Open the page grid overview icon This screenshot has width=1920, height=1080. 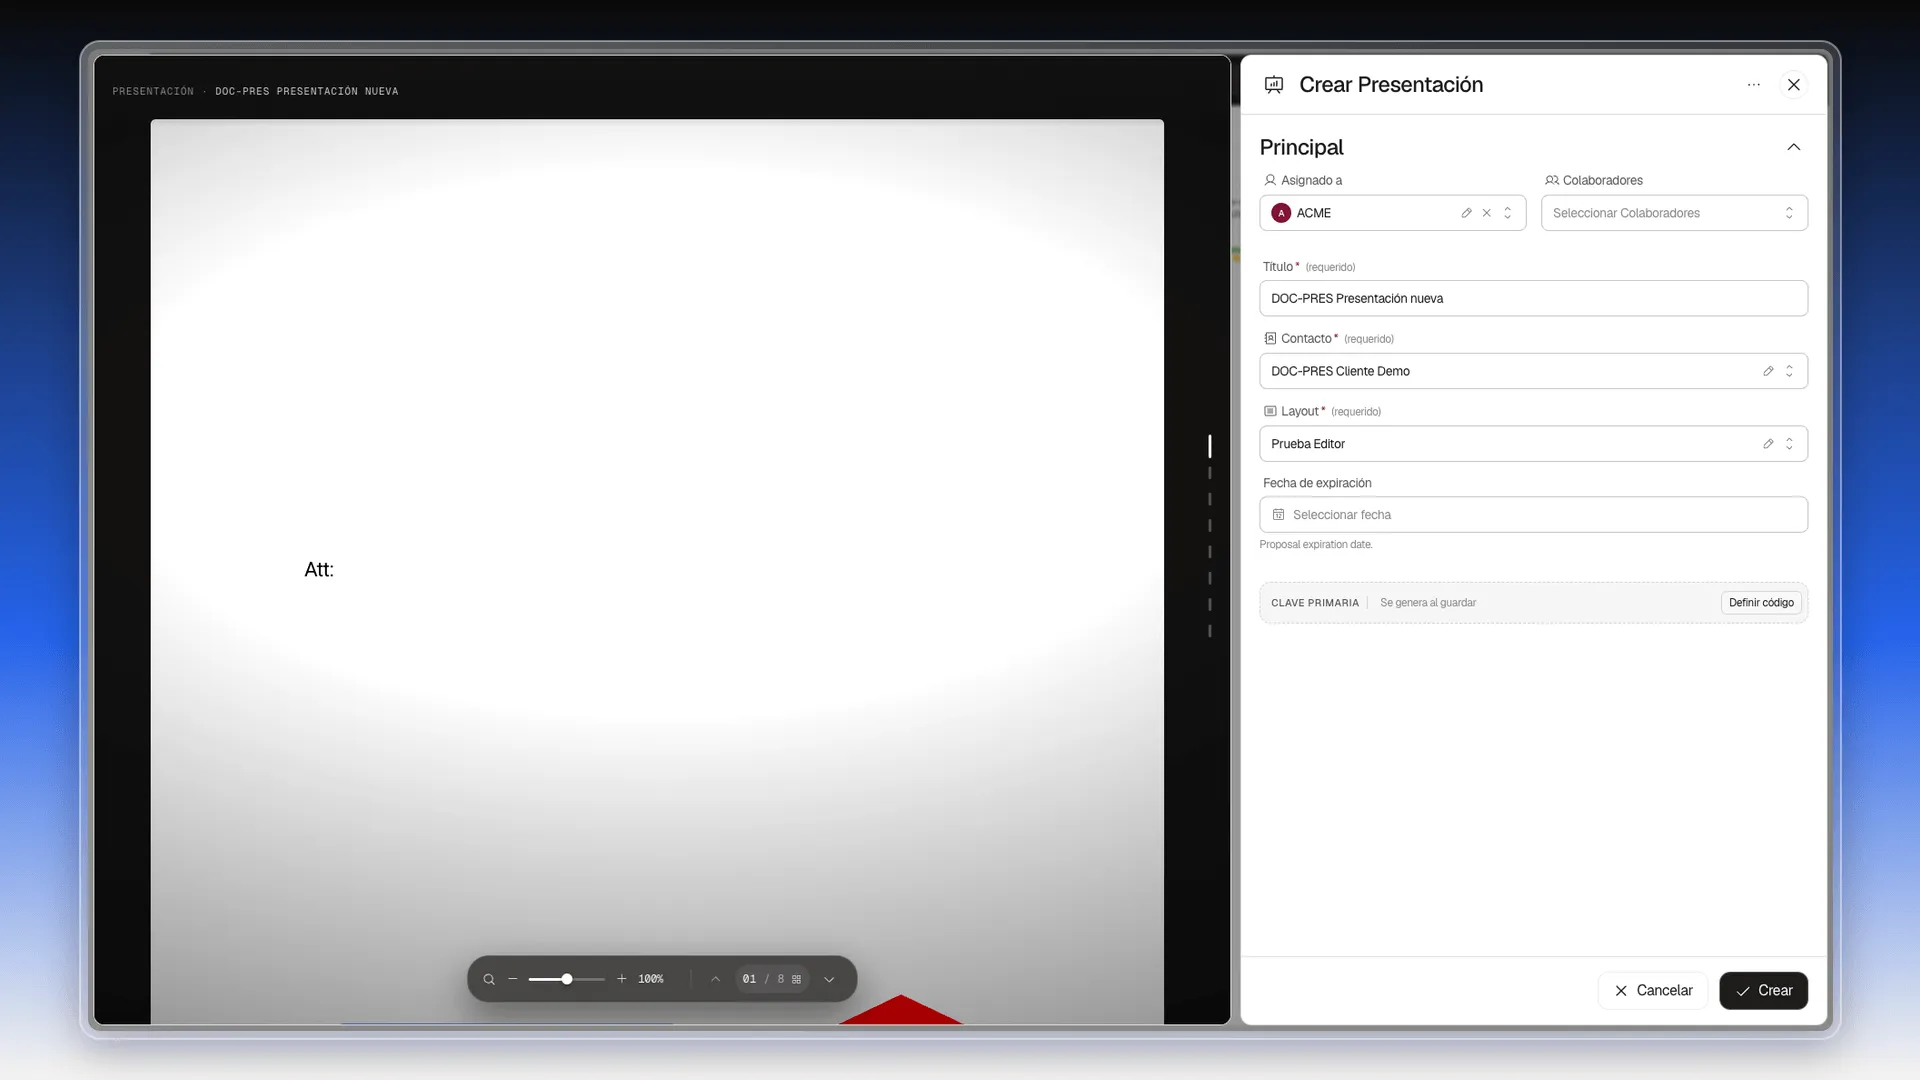point(797,979)
